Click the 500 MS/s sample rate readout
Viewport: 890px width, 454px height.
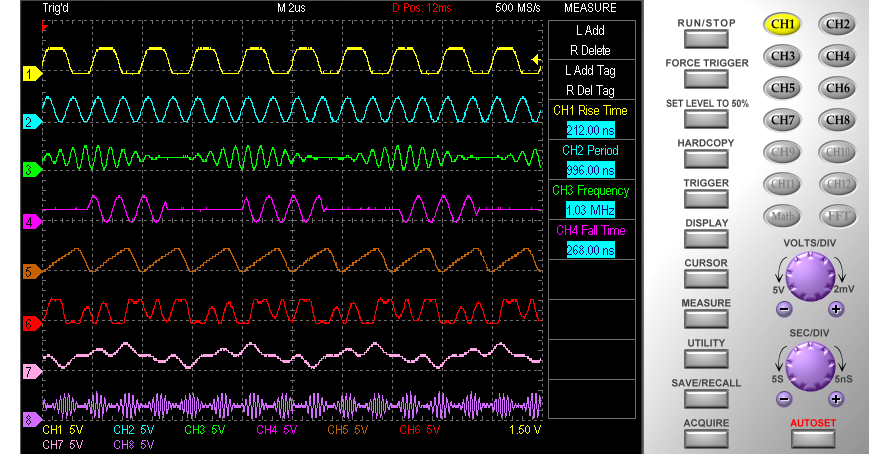coord(517,8)
